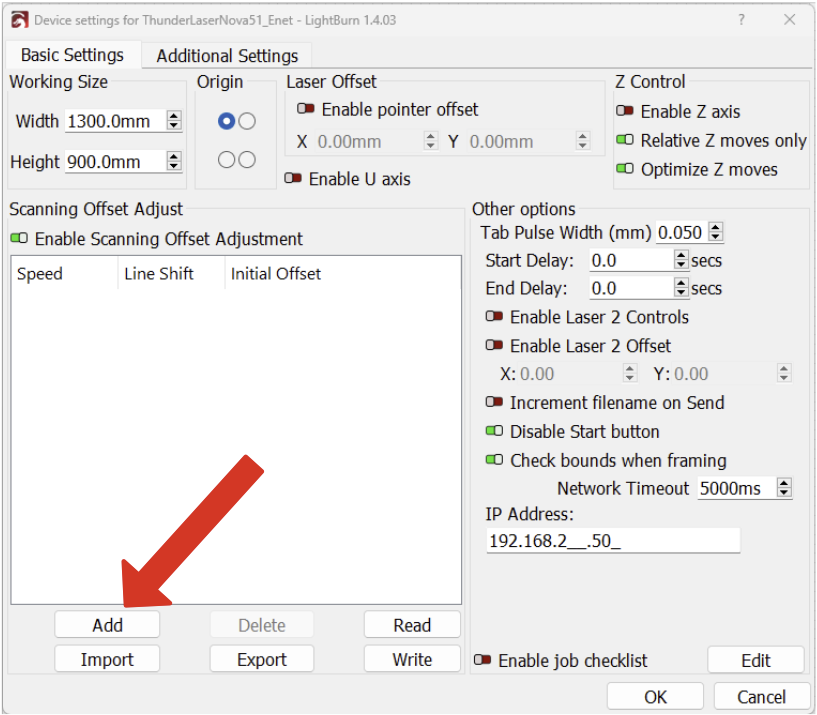Turn on Enable U axis

click(294, 179)
